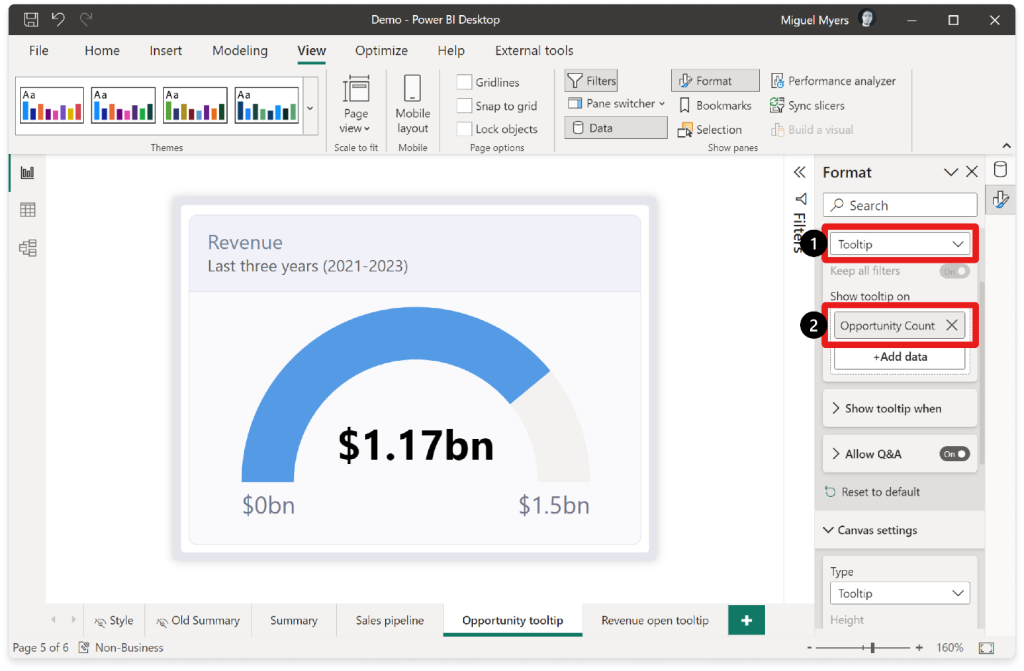
Task: Switch to Home ribbon tab
Action: point(102,50)
